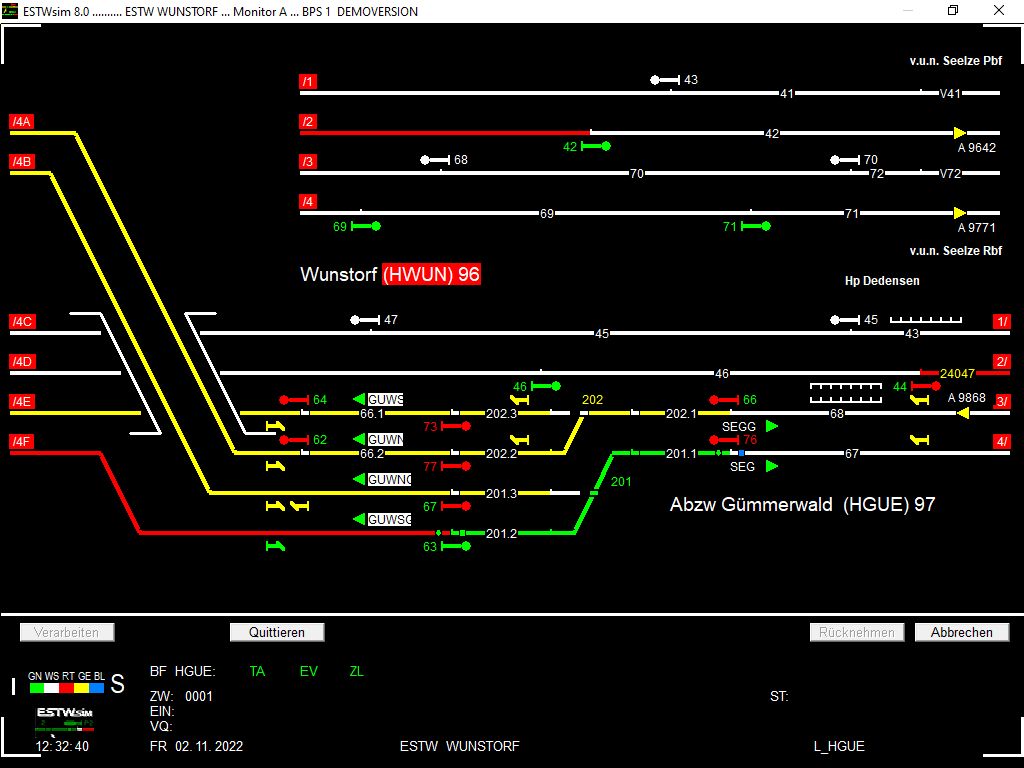Select the green triangle next to GUWS

(x=360, y=399)
